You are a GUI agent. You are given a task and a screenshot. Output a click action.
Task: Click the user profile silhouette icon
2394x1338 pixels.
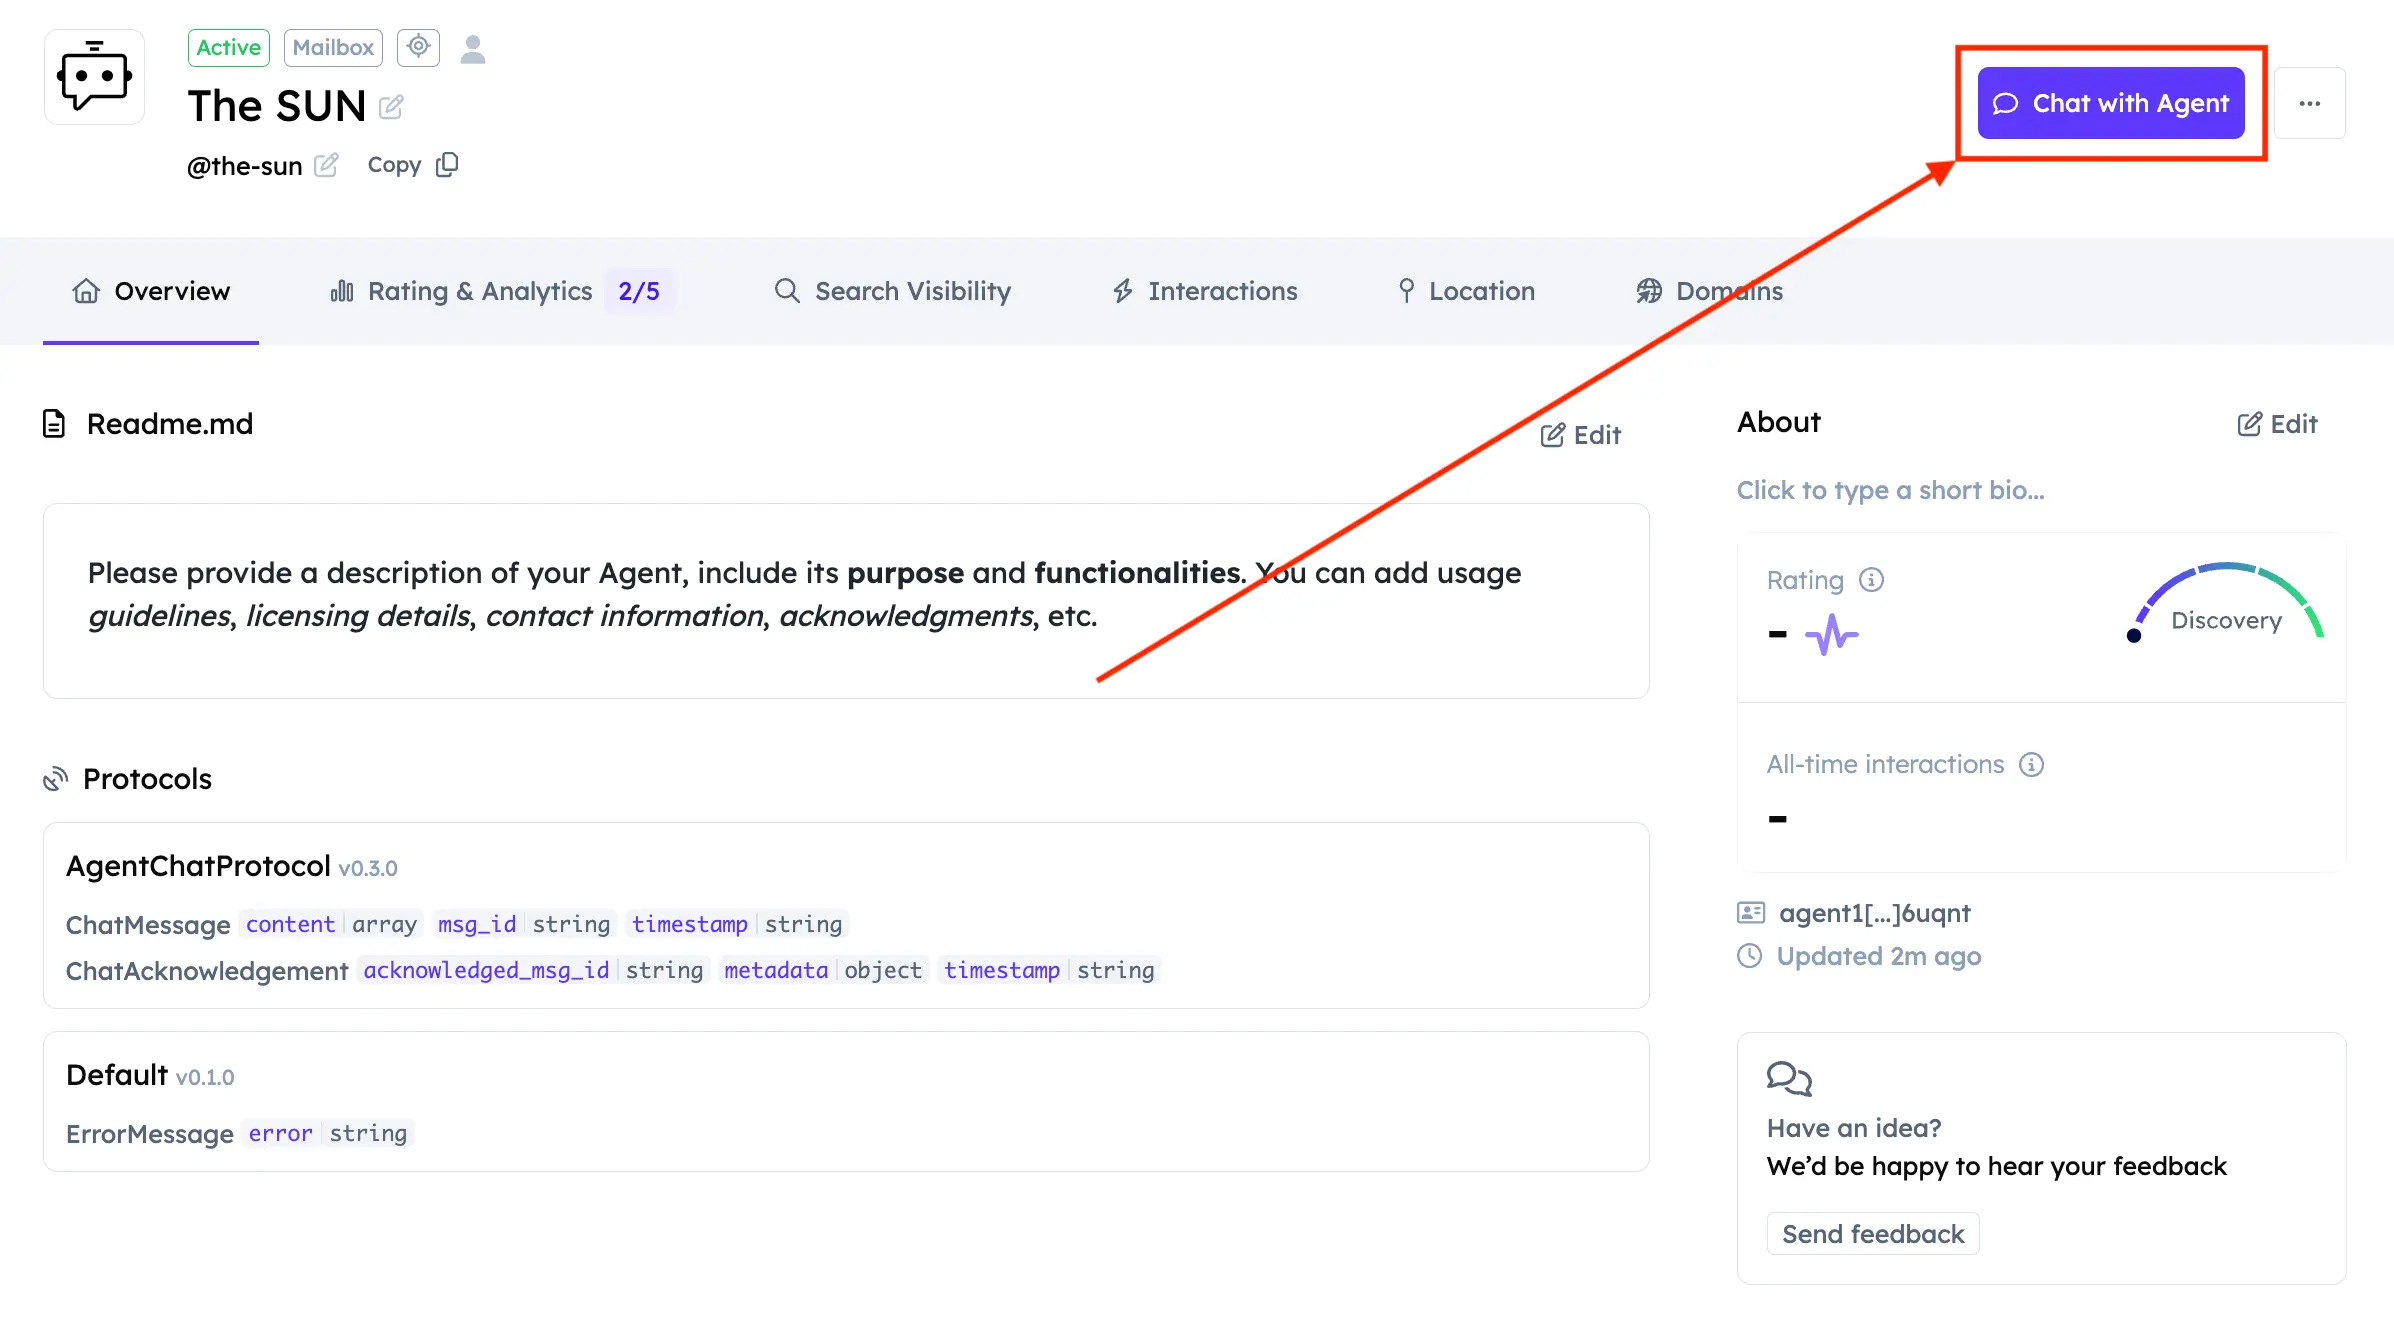point(473,48)
